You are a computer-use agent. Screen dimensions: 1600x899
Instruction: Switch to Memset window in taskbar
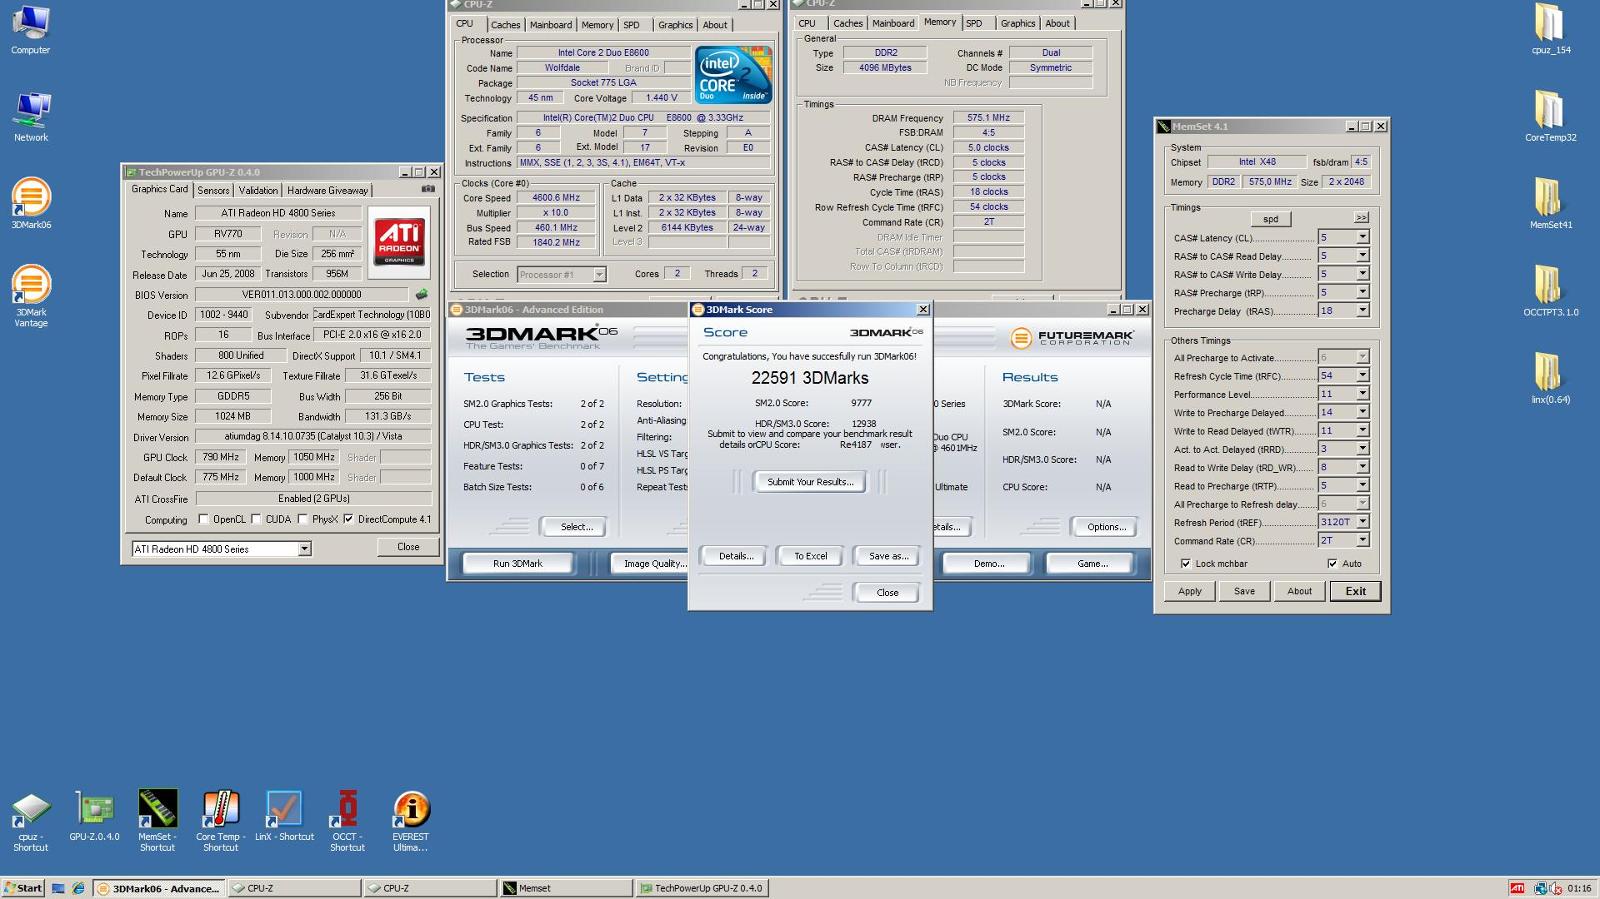click(565, 888)
